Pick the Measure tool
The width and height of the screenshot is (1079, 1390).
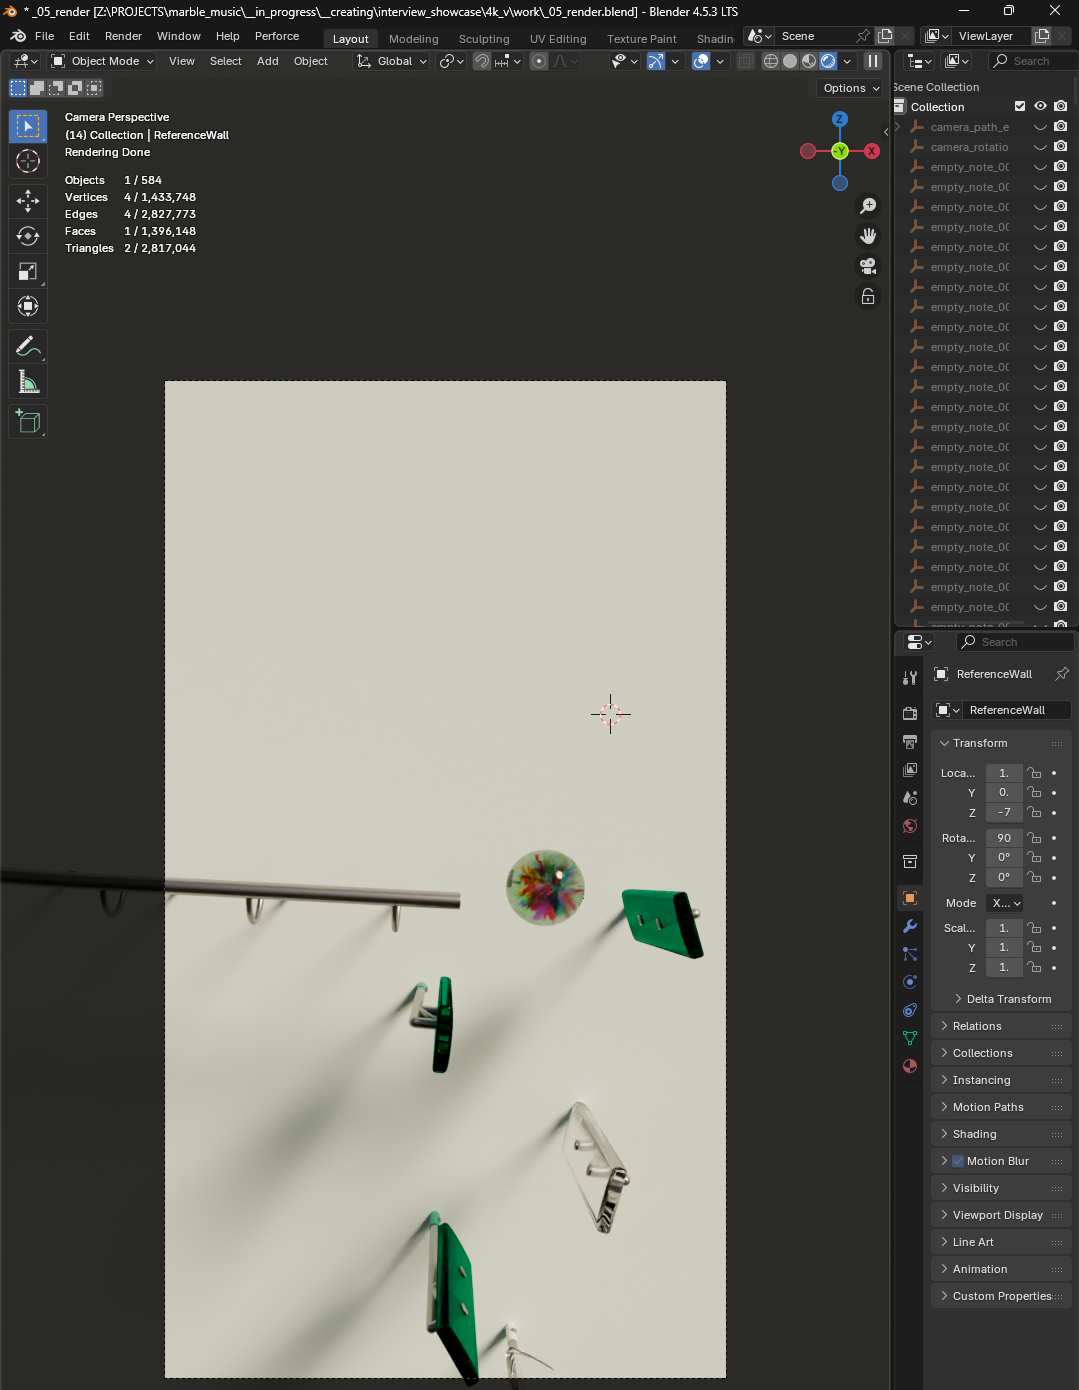pos(27,381)
